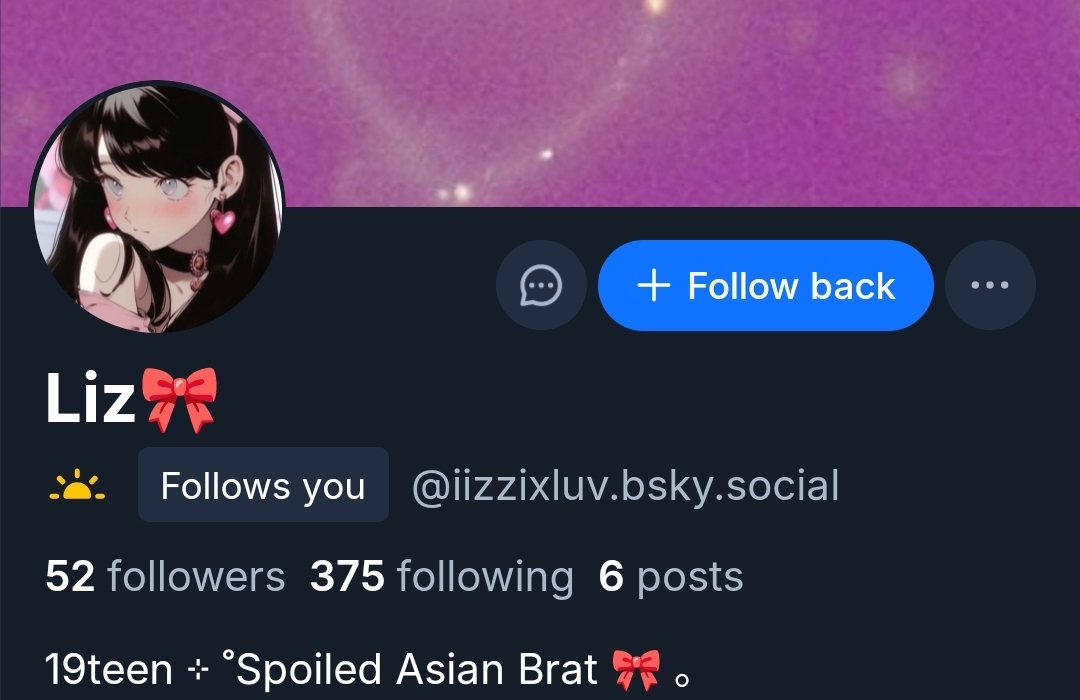The image size is (1080, 700).
Task: Click the Spoiled Asian Brat bio text
Action: tap(417, 670)
